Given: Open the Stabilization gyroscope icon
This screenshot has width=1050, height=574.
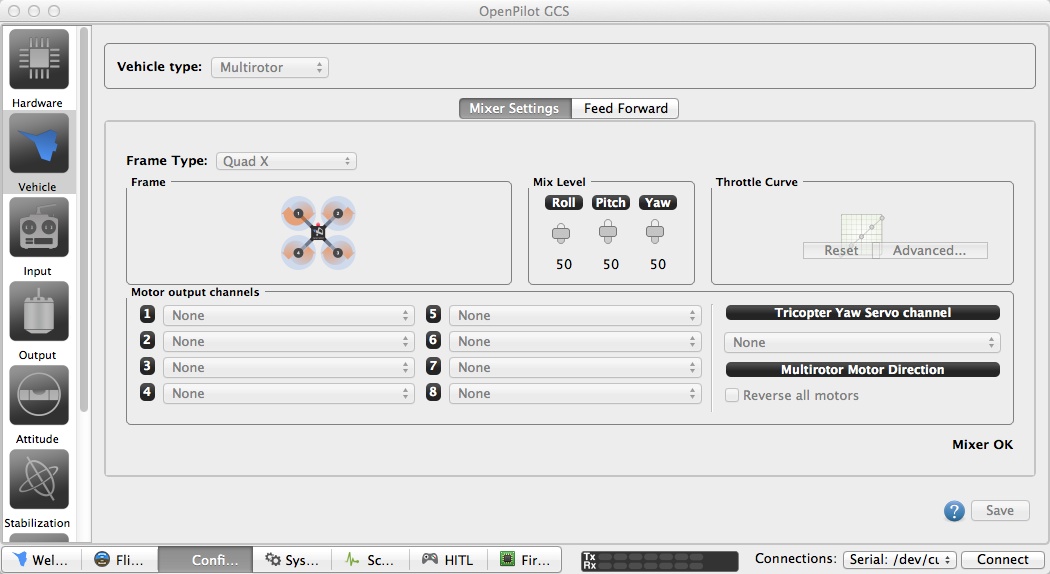Looking at the screenshot, I should click(39, 480).
